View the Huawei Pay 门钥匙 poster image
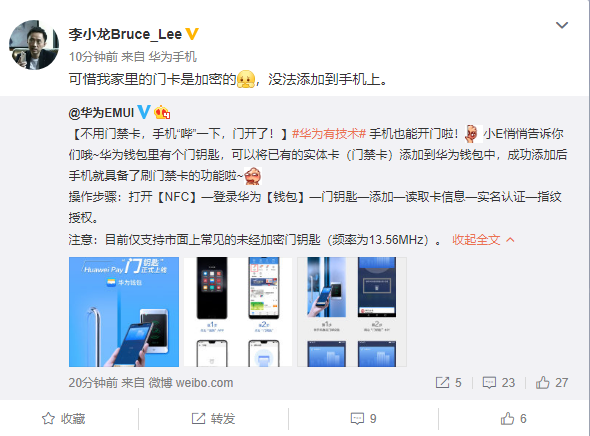This screenshot has height=436, width=590. click(124, 312)
